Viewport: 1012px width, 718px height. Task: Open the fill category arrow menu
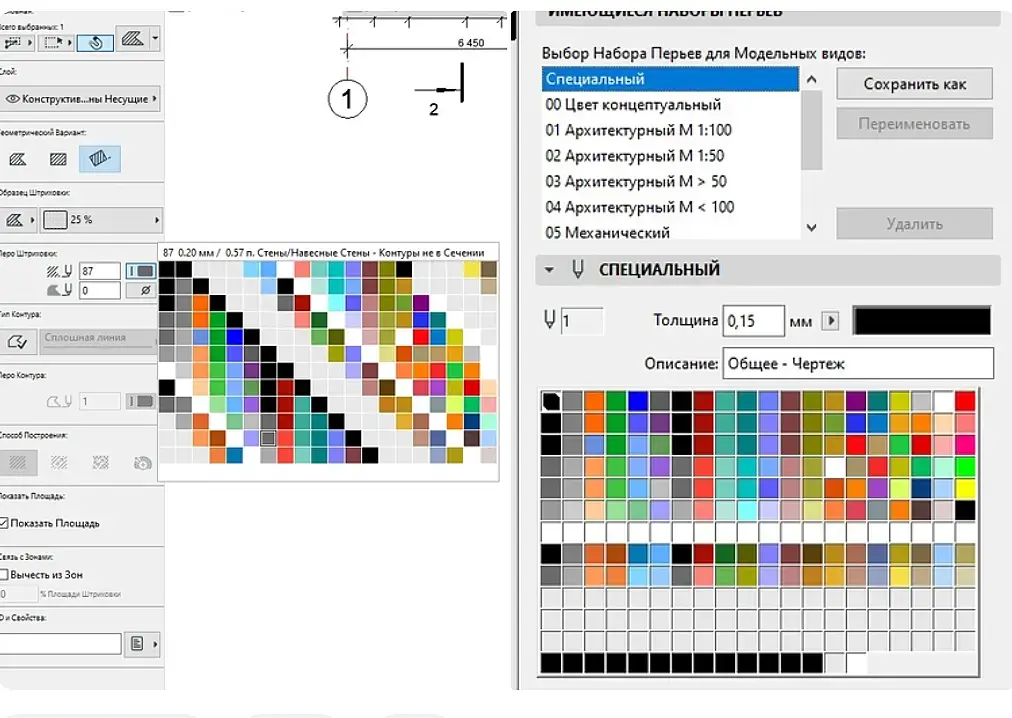32,220
